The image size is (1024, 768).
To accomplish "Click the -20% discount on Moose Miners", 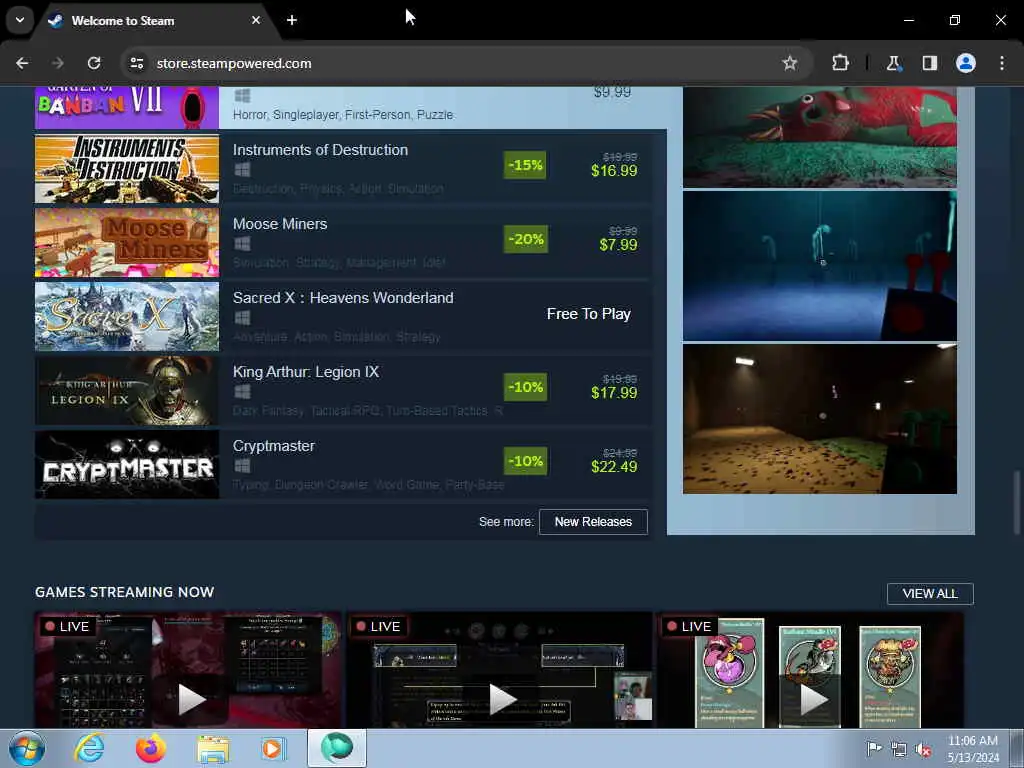I will tap(525, 239).
